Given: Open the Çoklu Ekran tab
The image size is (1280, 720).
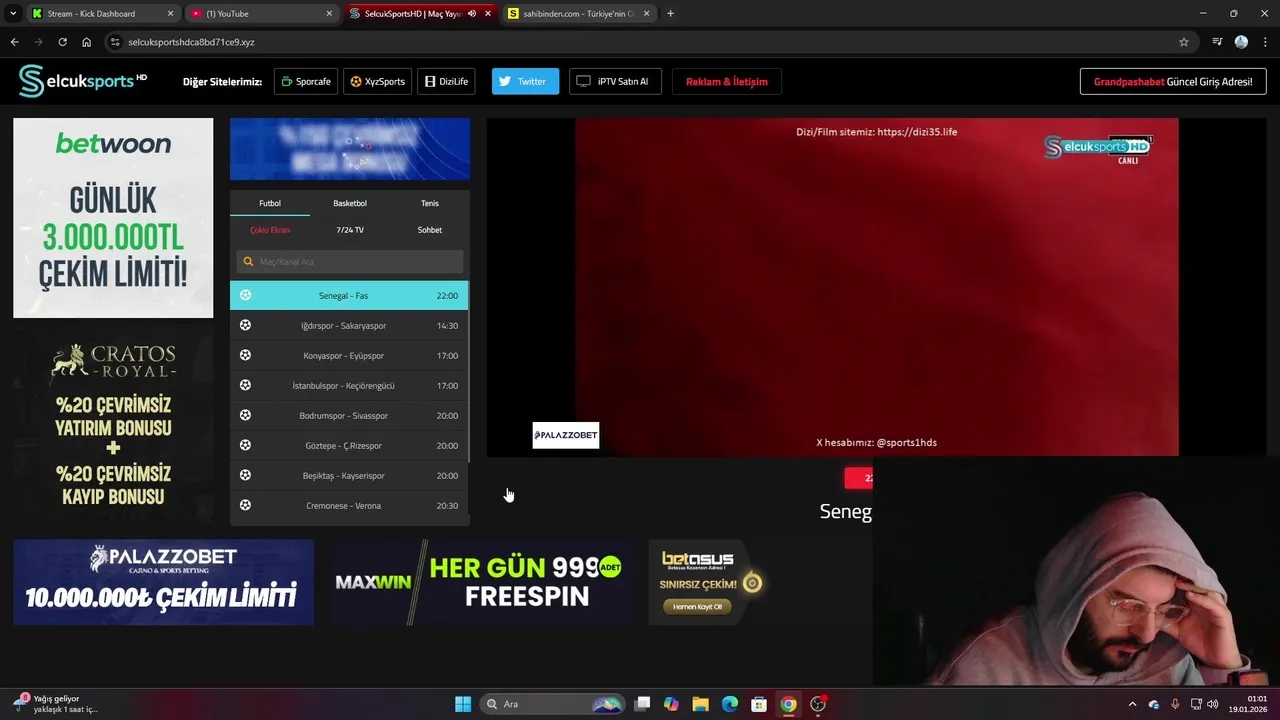Looking at the screenshot, I should pyautogui.click(x=270, y=230).
